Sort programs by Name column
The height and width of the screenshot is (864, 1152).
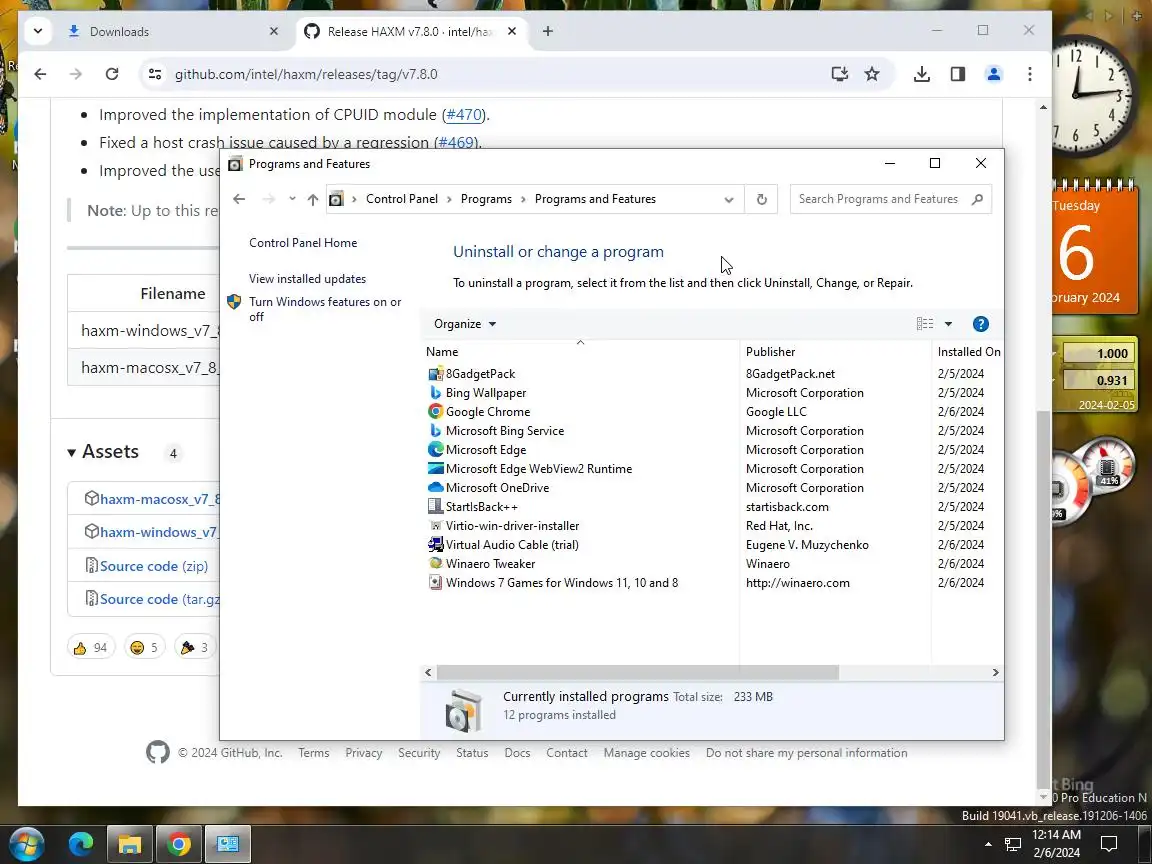(x=580, y=352)
